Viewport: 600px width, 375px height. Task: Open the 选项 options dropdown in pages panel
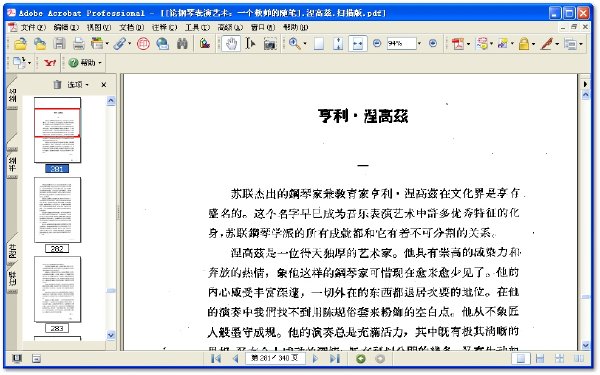pos(78,85)
